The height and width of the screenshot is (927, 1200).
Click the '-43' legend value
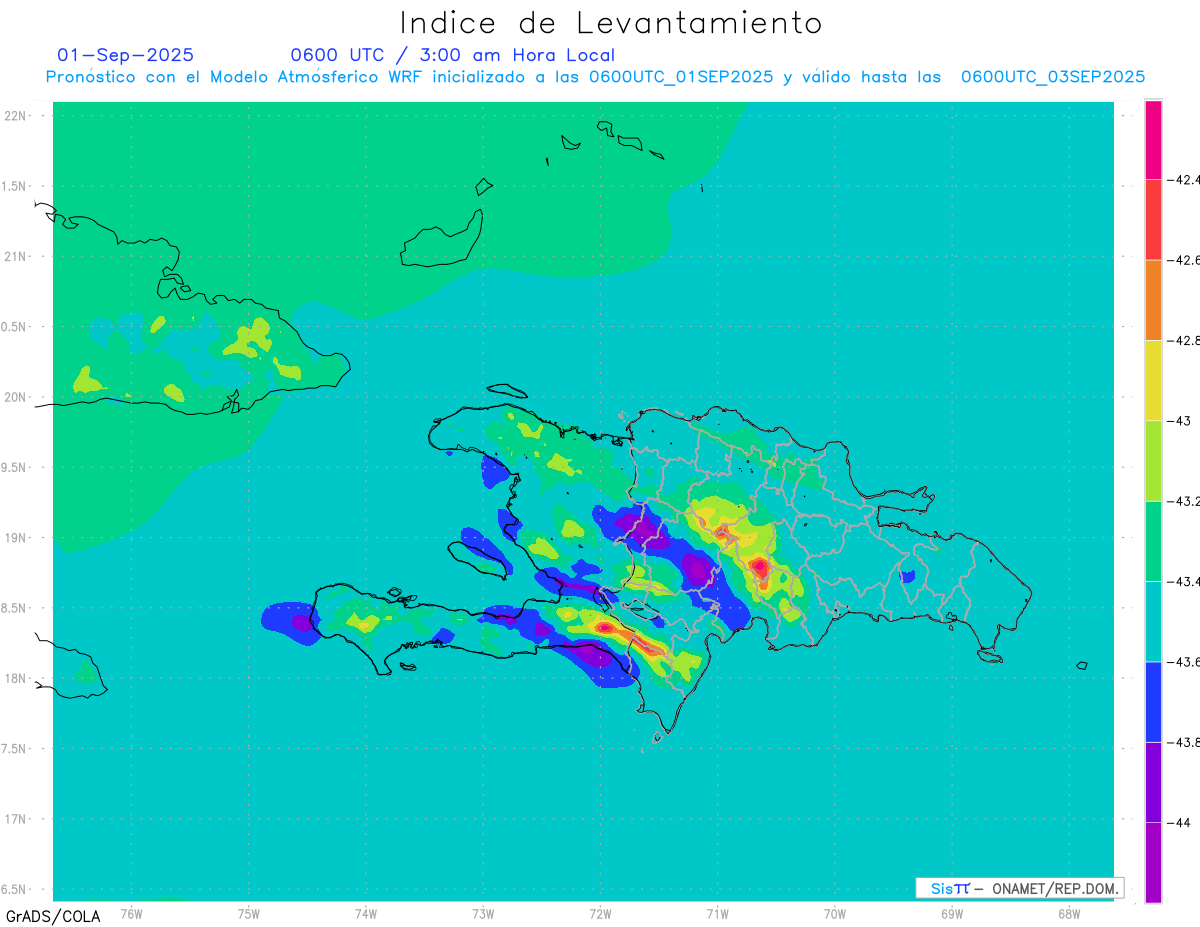[x=1180, y=421]
